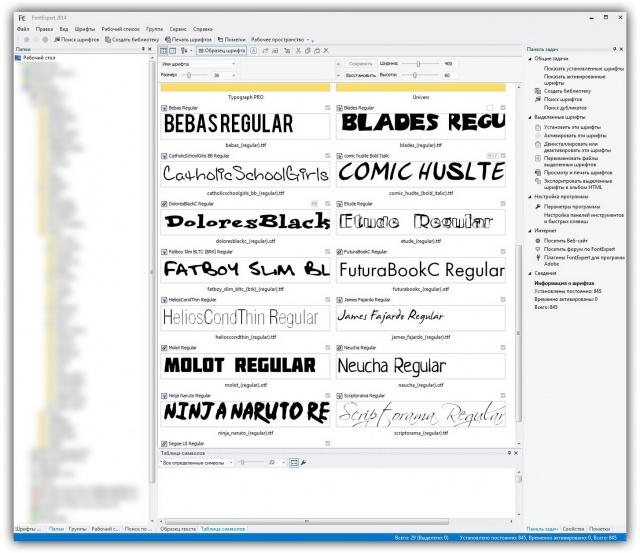Screen dimensions: 640x553
Task: Click the copy icon in list toolbar
Action: [308, 51]
